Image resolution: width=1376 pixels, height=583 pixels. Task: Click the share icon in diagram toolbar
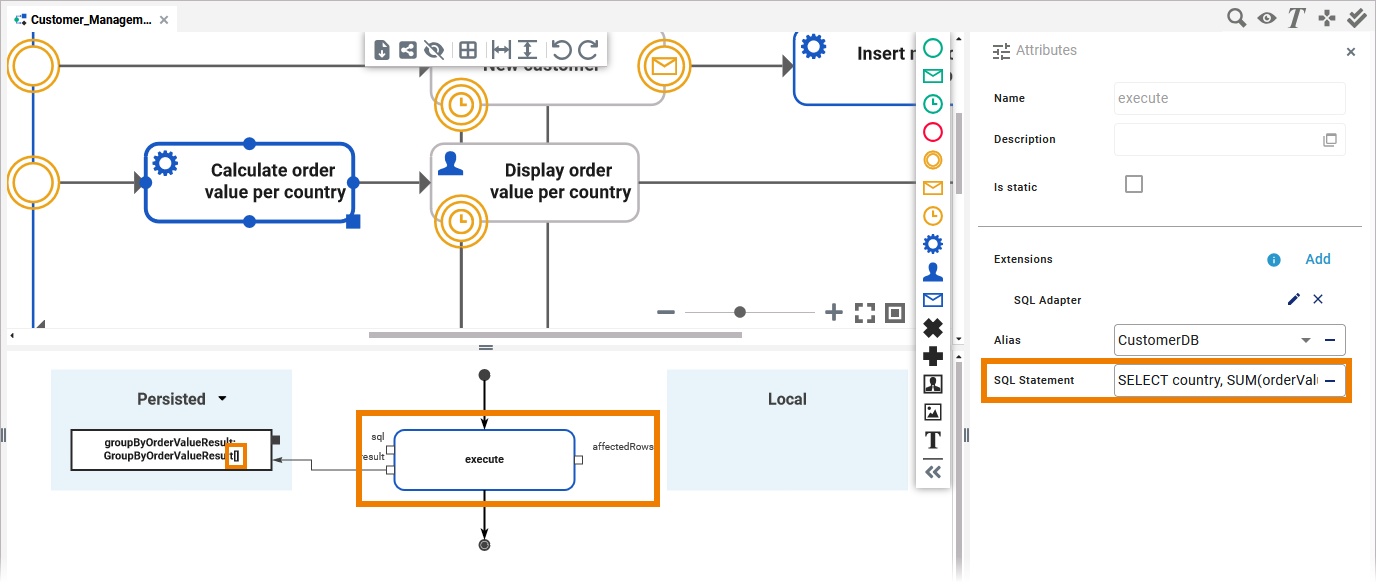pyautogui.click(x=407, y=50)
